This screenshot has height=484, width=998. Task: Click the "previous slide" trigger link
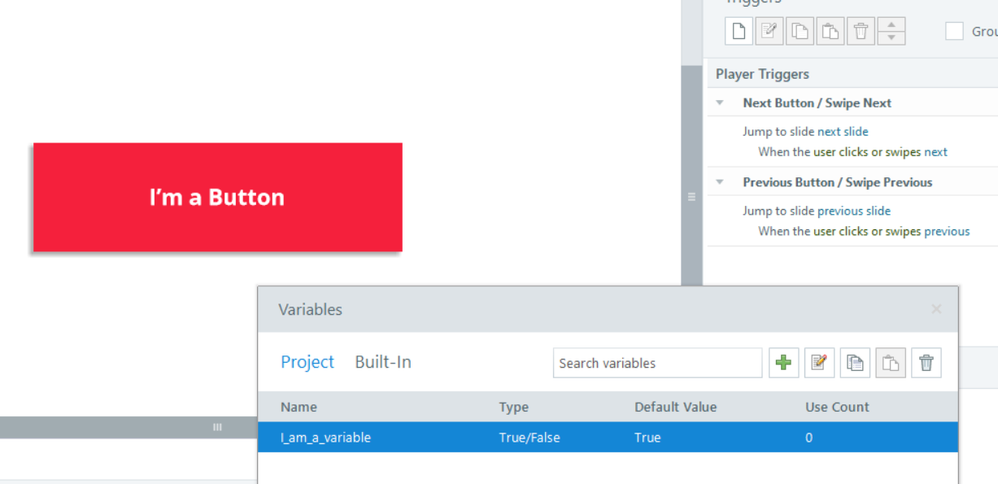click(x=854, y=211)
